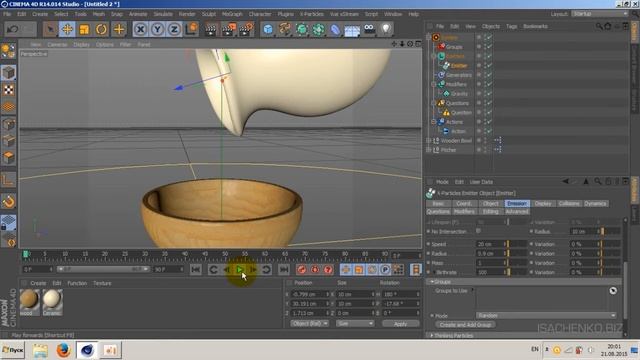The image size is (640, 360).
Task: Expand Thinking Particles section
Action: (x=524, y=336)
